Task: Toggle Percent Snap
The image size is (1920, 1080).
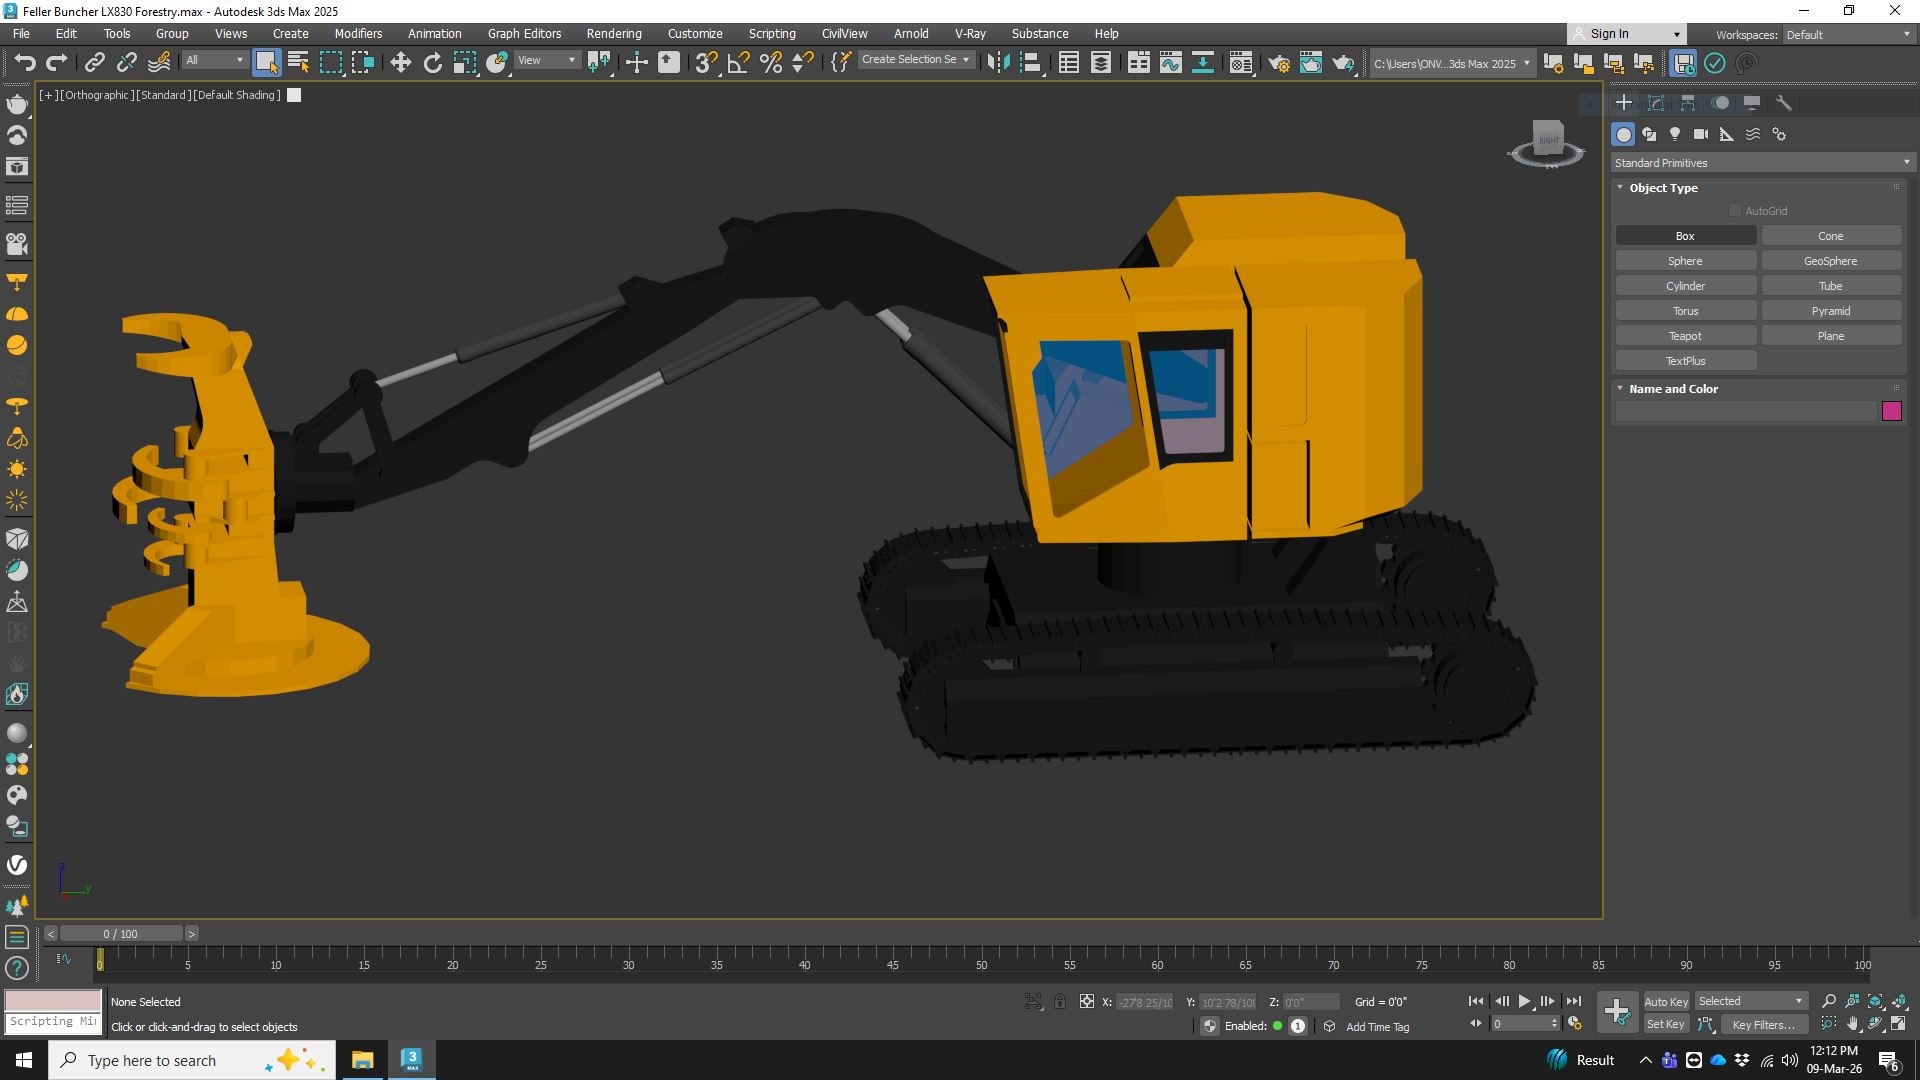Action: pyautogui.click(x=770, y=63)
